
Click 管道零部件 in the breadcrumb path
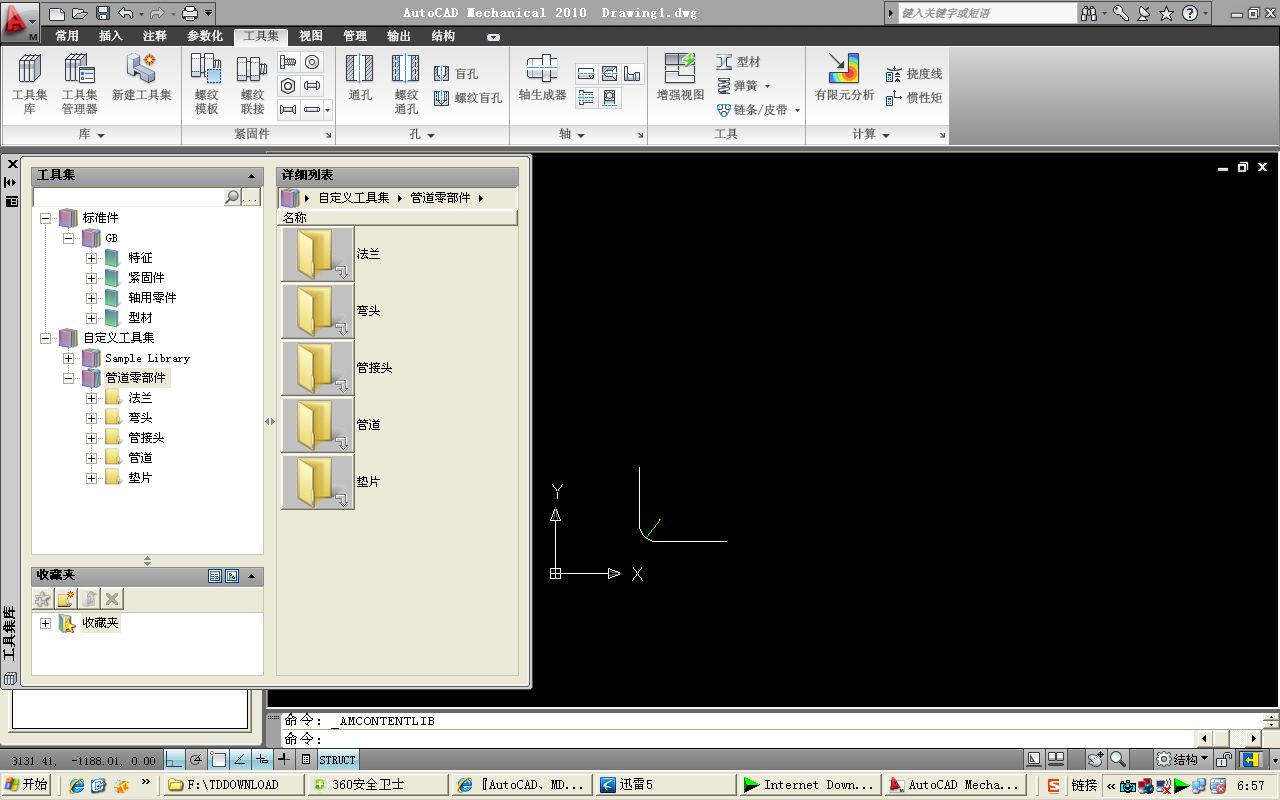point(440,198)
